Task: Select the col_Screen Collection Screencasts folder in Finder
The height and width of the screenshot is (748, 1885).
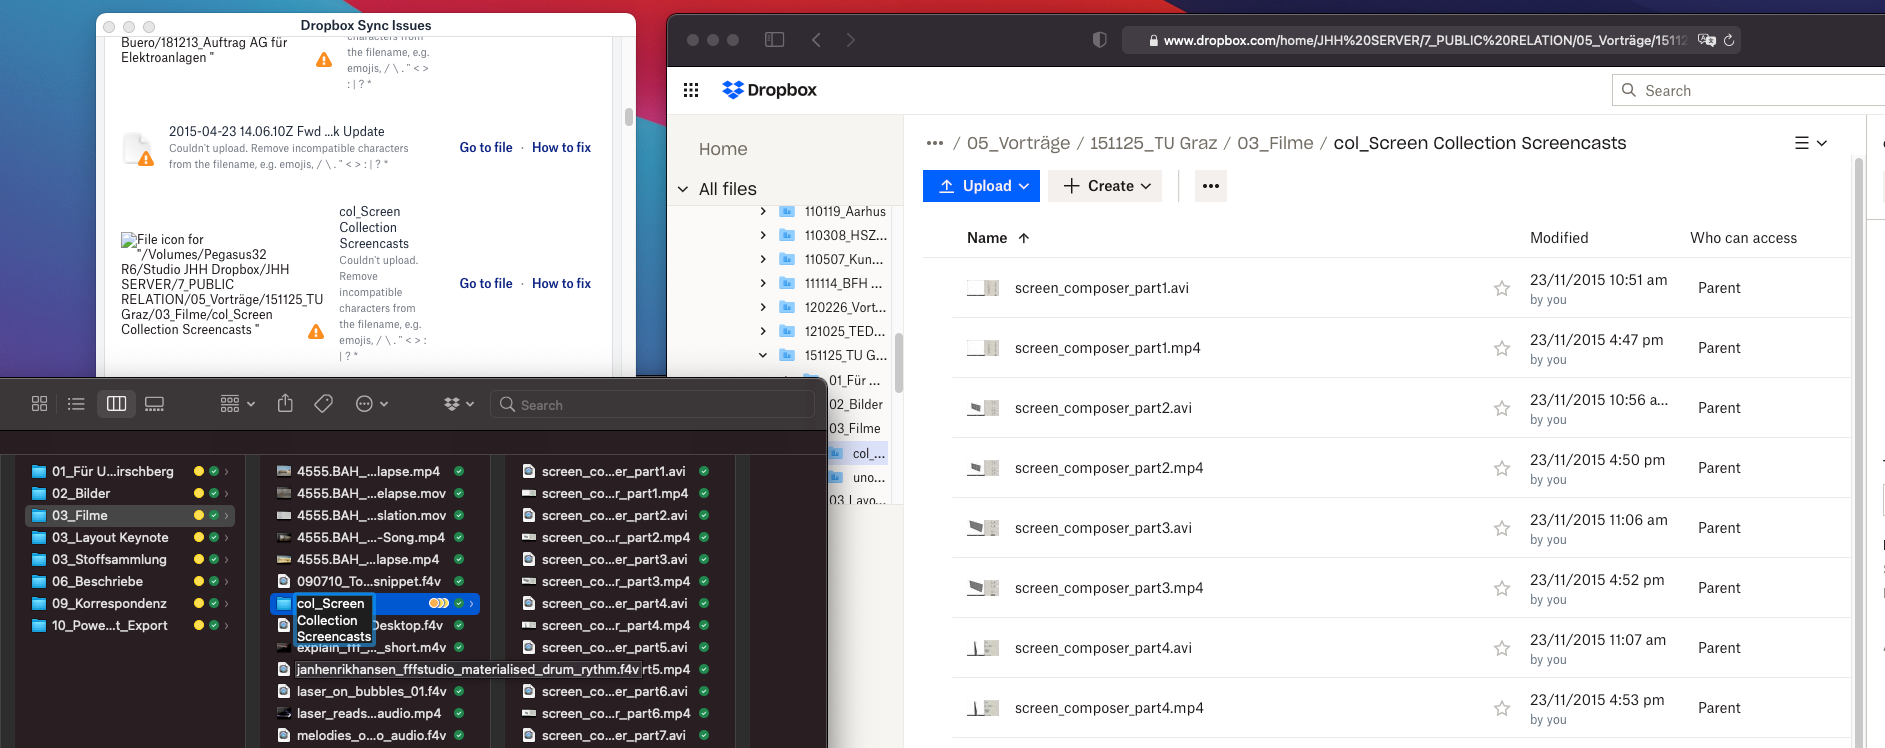Action: click(x=375, y=603)
